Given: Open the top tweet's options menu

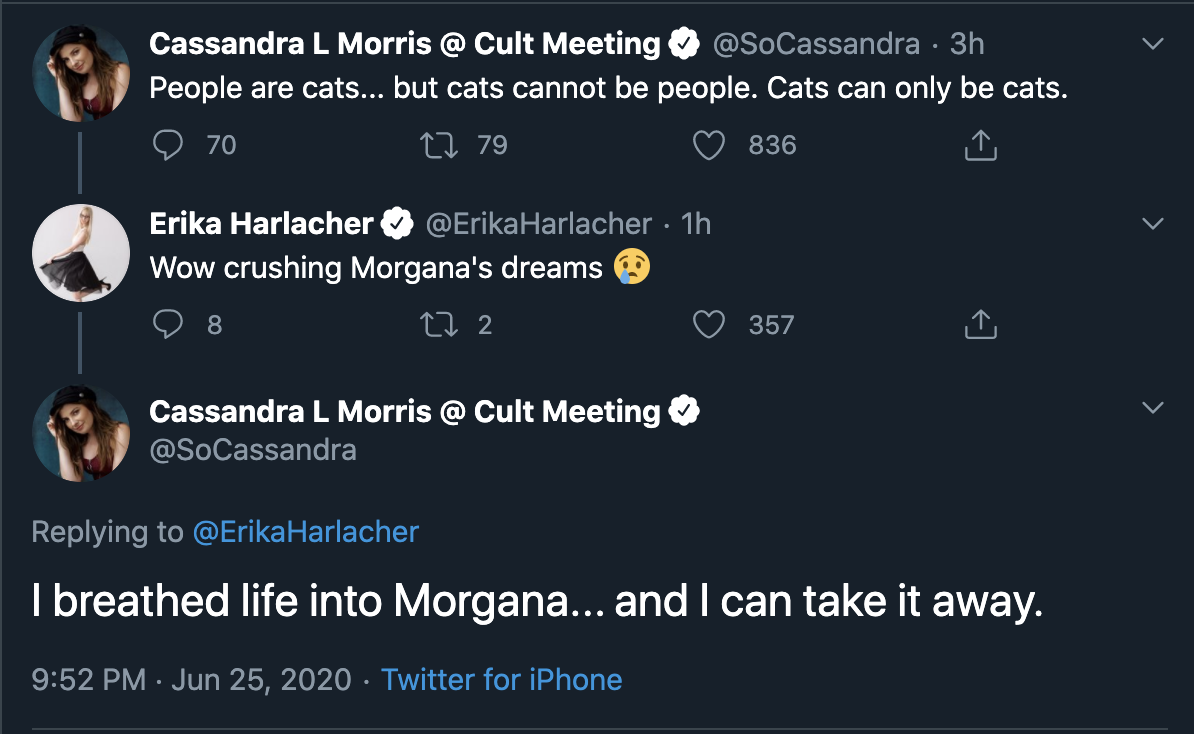Looking at the screenshot, I should coord(1152,42).
